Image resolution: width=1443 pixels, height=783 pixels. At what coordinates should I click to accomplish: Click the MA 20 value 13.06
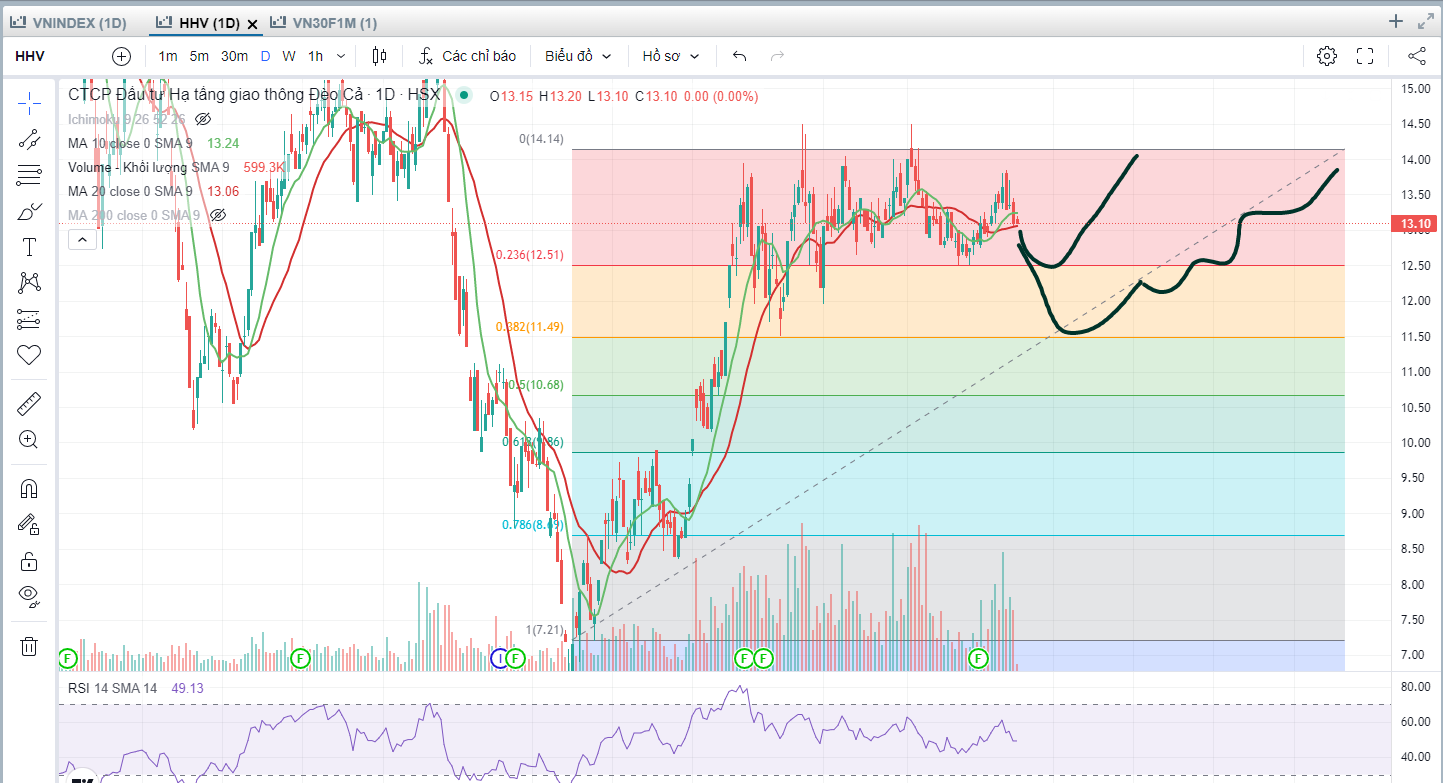pyautogui.click(x=223, y=191)
